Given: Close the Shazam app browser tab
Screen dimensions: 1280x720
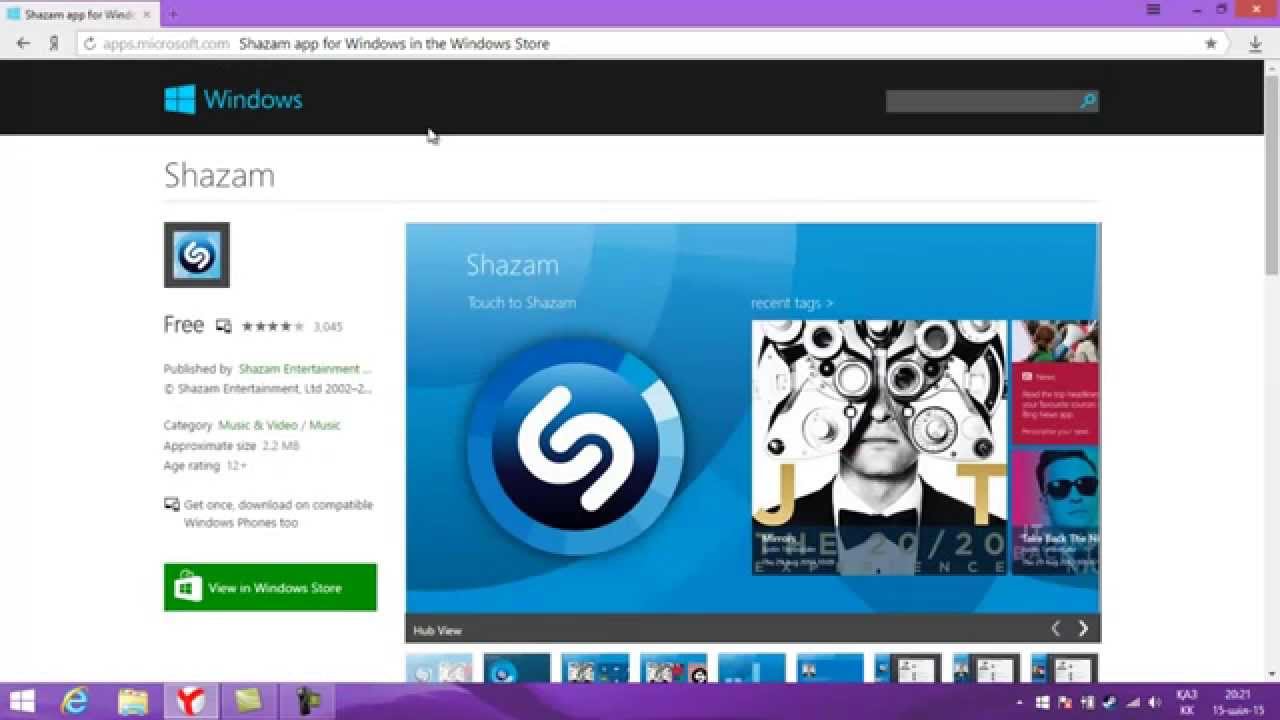Looking at the screenshot, I should click(148, 14).
